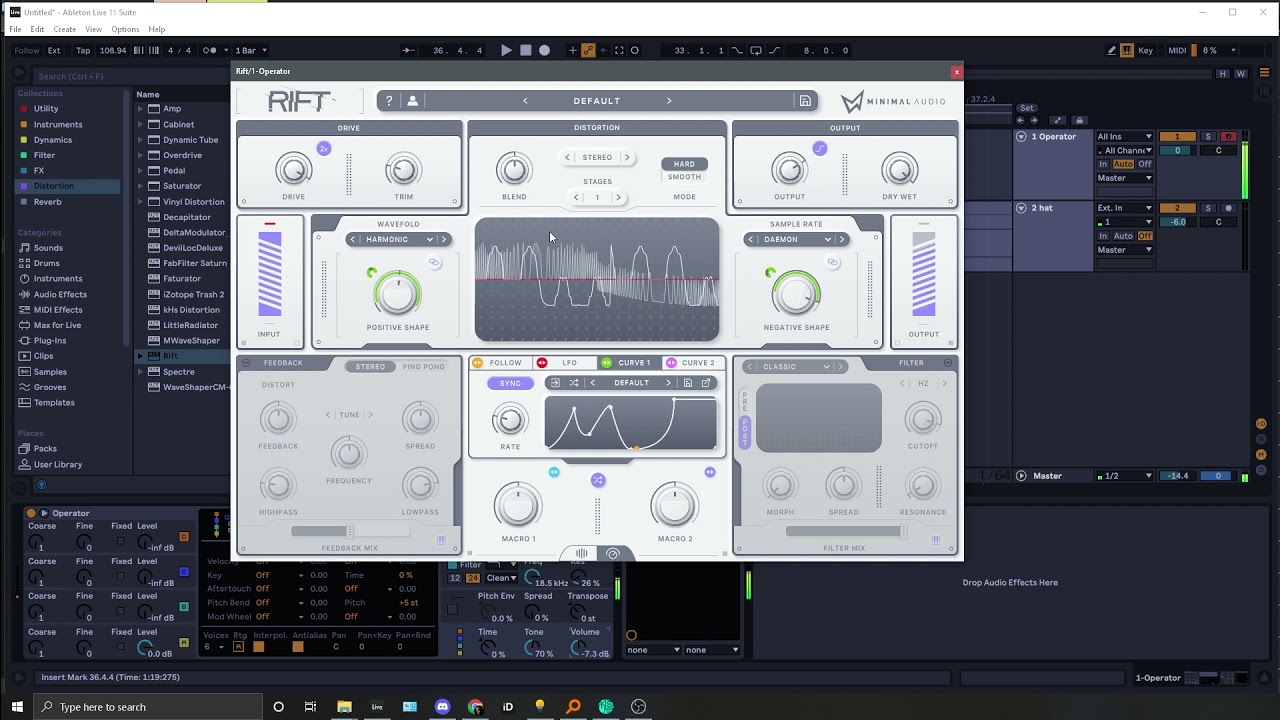The image size is (1280, 720).
Task: Open the HARMONIC wavefold type dropdown
Action: pyautogui.click(x=397, y=239)
